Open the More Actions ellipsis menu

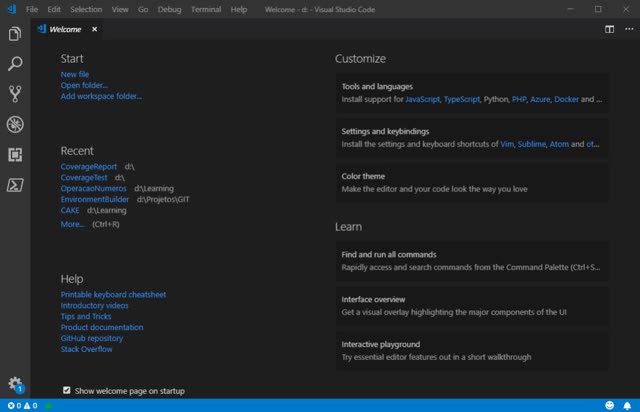(629, 29)
